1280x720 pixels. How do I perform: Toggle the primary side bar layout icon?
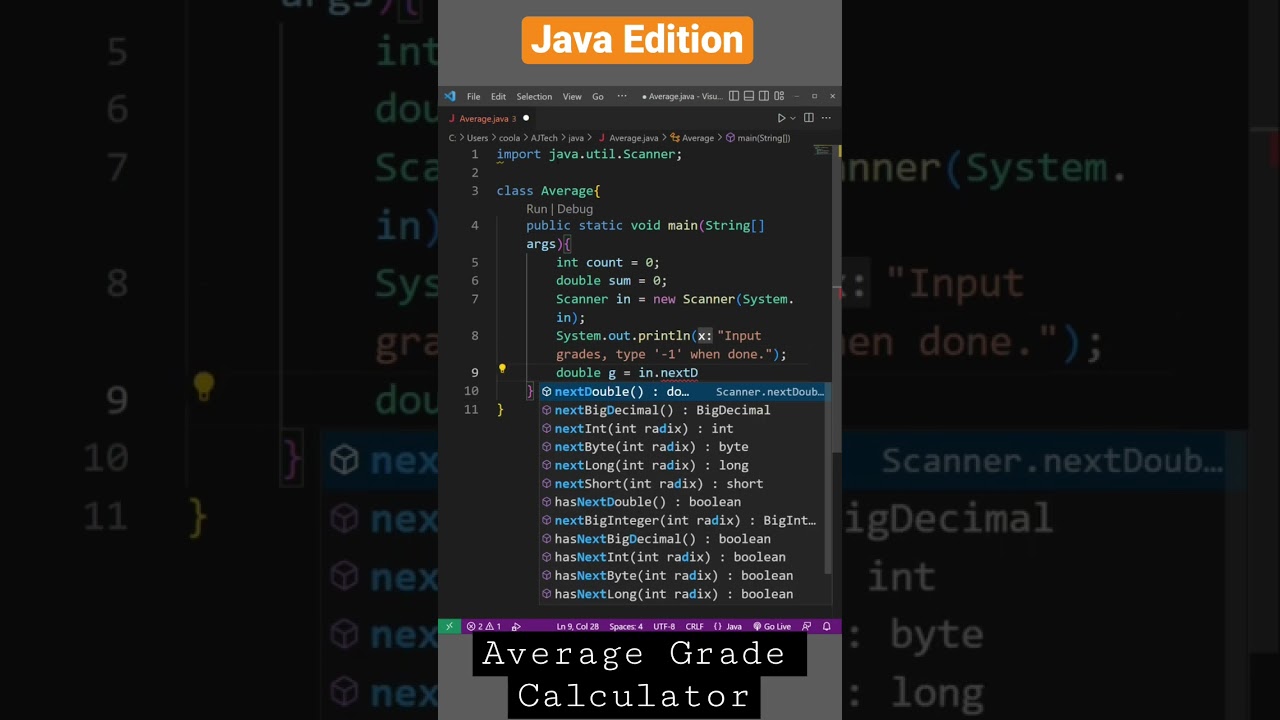pyautogui.click(x=734, y=97)
